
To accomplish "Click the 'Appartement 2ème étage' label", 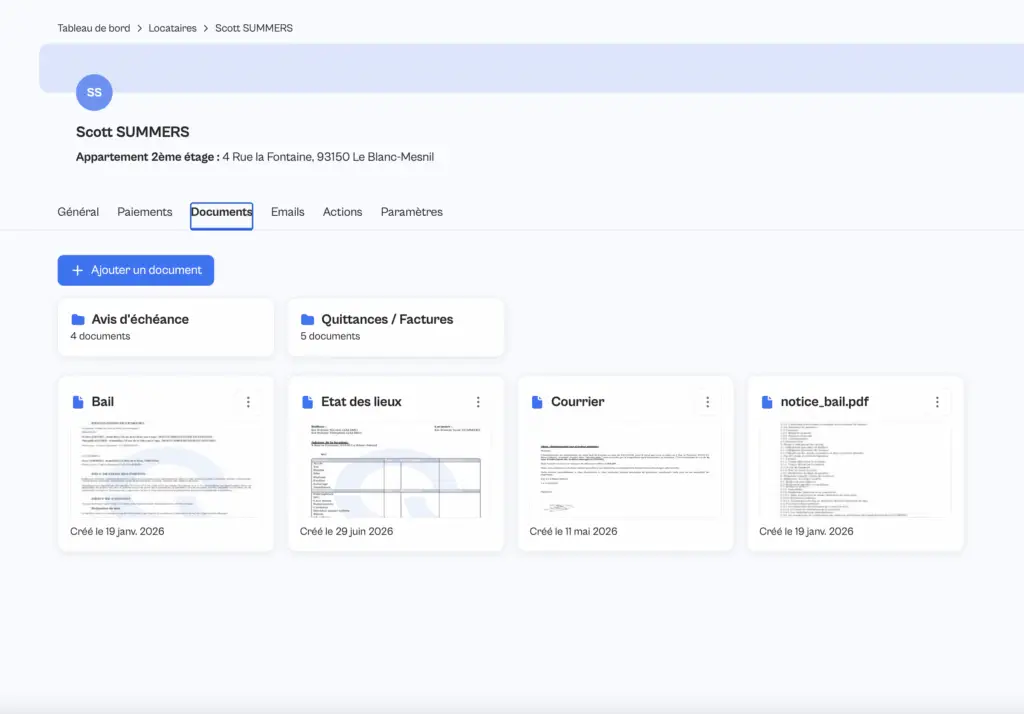I will pyautogui.click(x=148, y=157).
